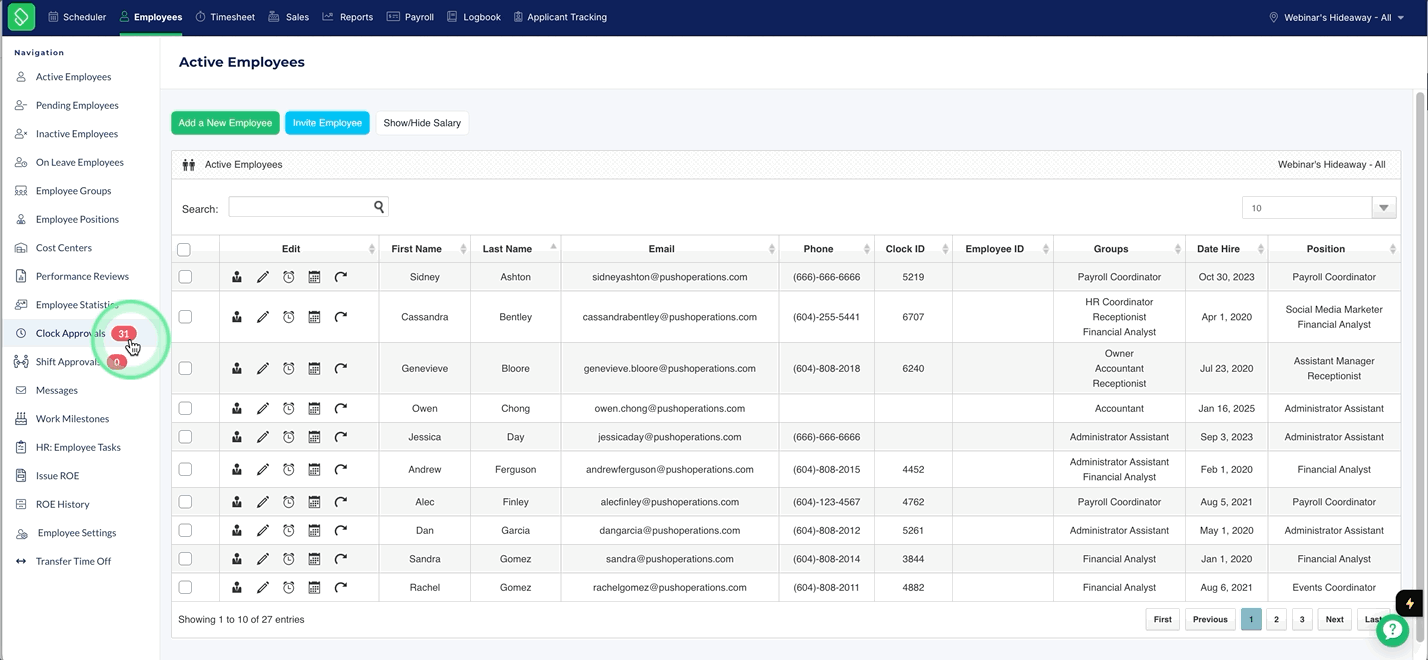This screenshot has width=1428, height=660.
Task: Check the box for Cassandra Bentley
Action: 185,317
